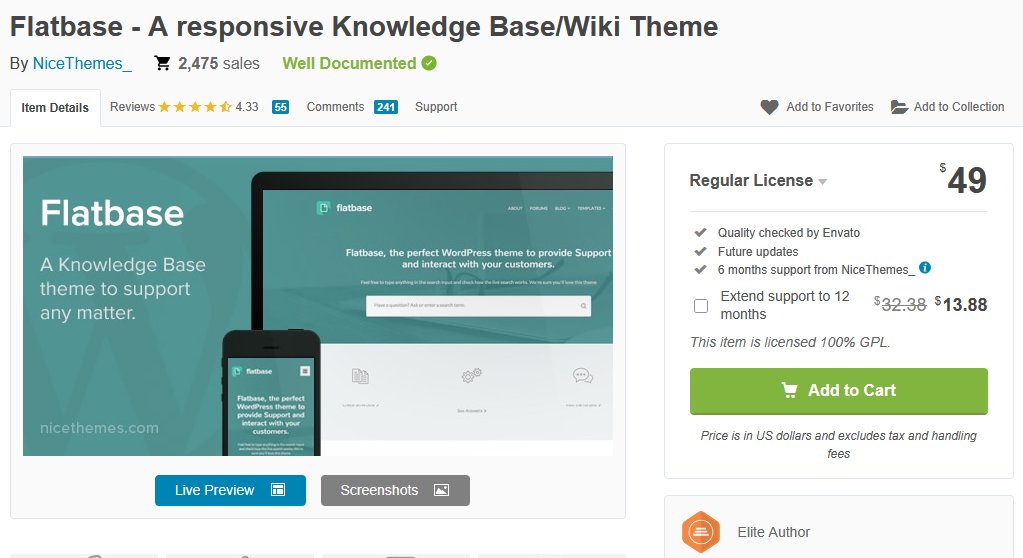The width and height of the screenshot is (1023, 558).
Task: Tick the Extend support to 12 months checkbox
Action: [x=701, y=305]
